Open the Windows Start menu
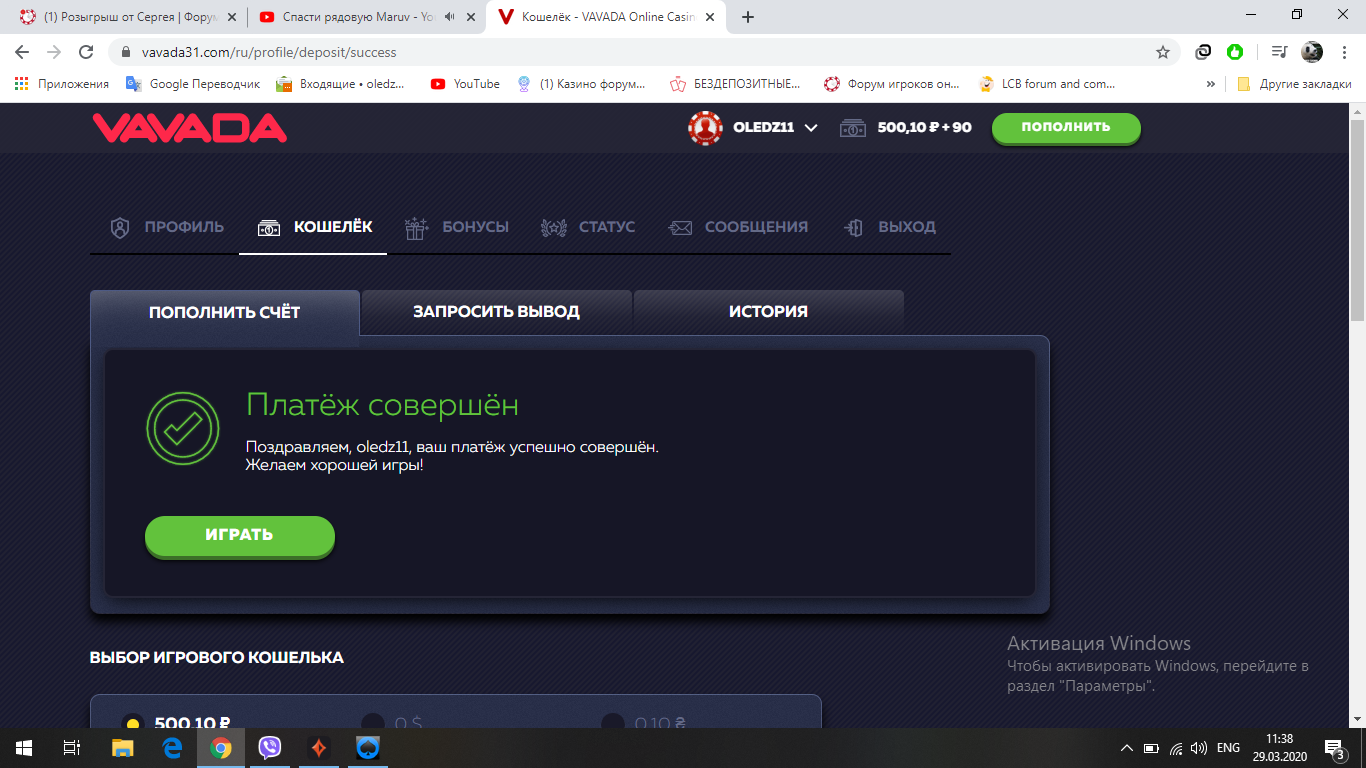Screen dimensions: 1366x768 click(x=23, y=748)
